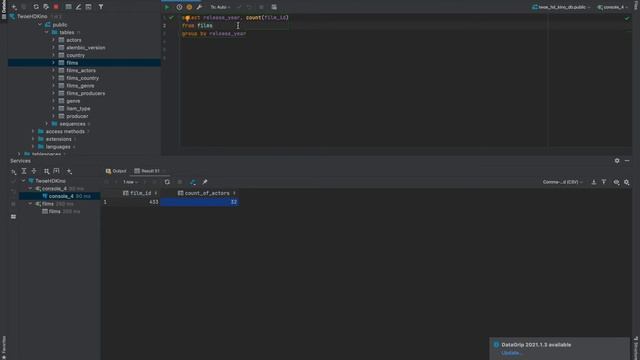Click the count_of_actors column header
Image resolution: width=640 pixels, height=360 pixels.
(x=207, y=193)
